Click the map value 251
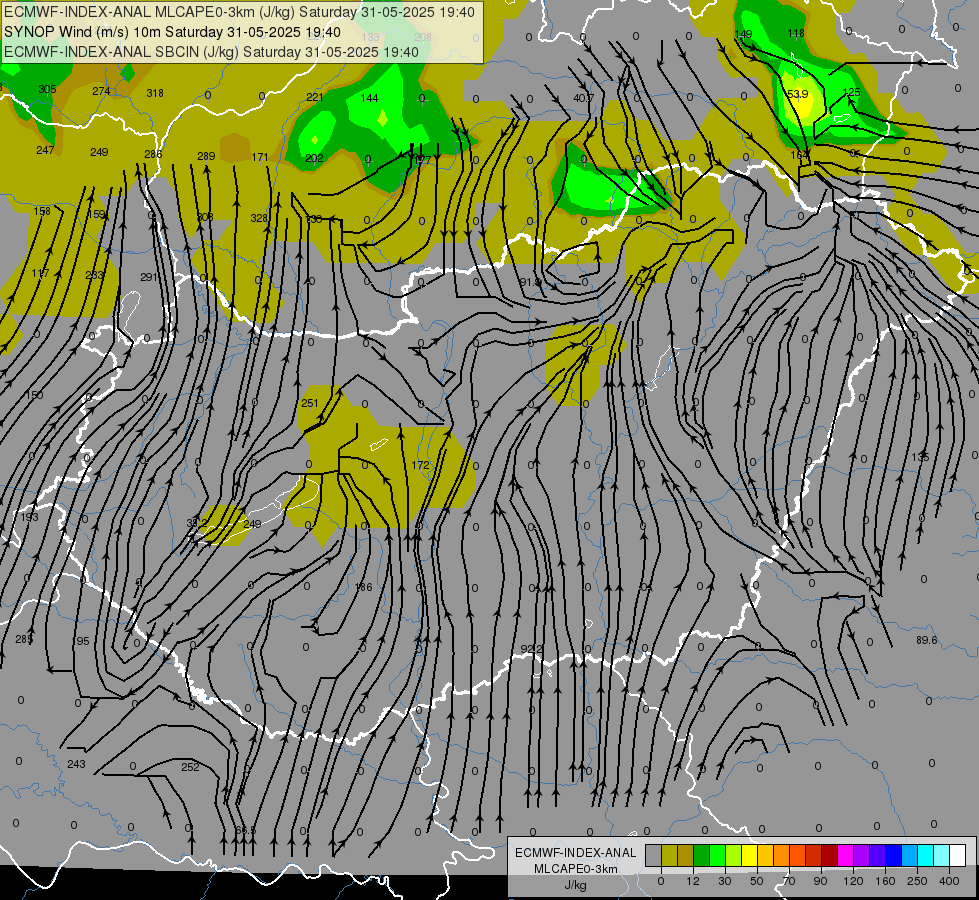This screenshot has height=900, width=979. pyautogui.click(x=310, y=403)
